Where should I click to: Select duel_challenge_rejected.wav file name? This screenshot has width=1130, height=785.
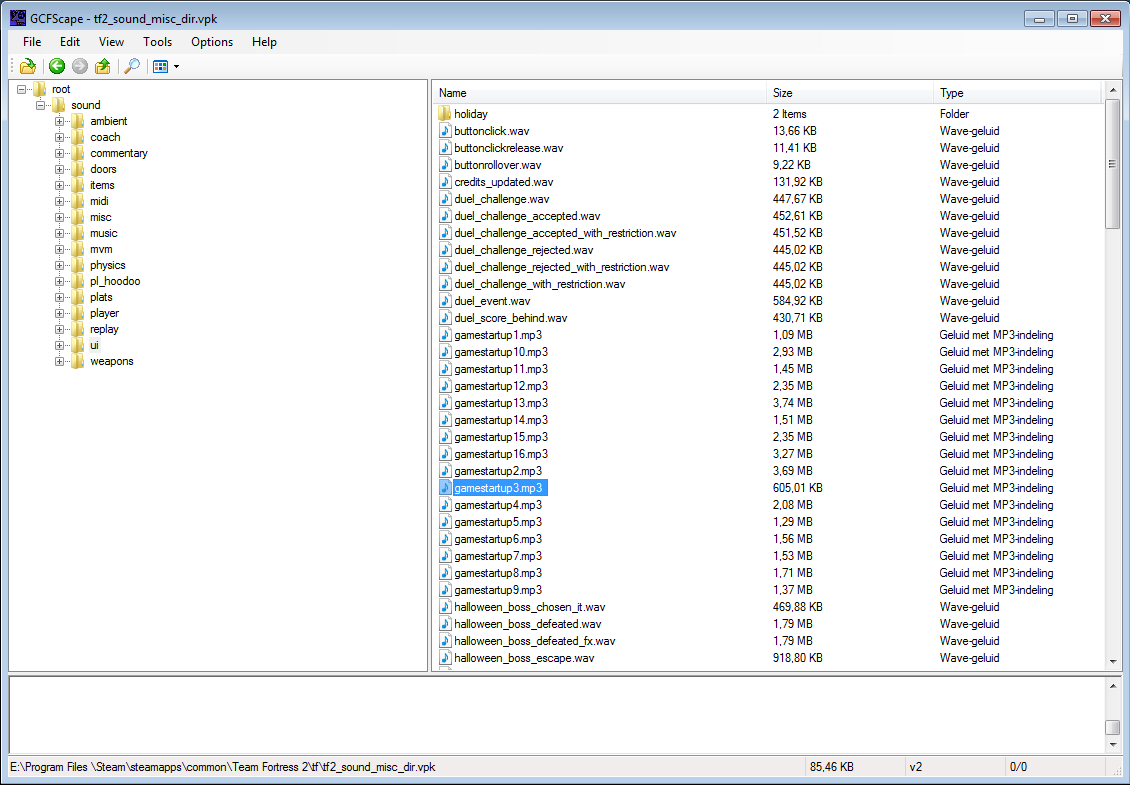point(524,250)
